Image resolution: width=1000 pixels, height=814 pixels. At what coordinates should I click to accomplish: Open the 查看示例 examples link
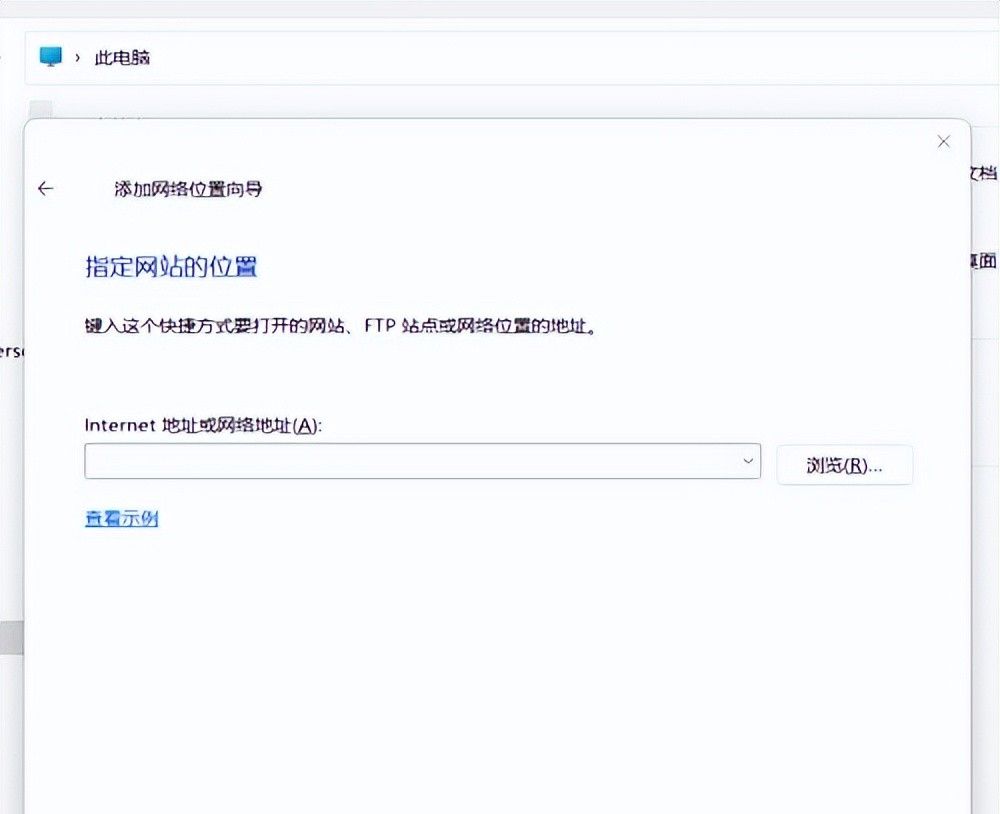point(120,518)
